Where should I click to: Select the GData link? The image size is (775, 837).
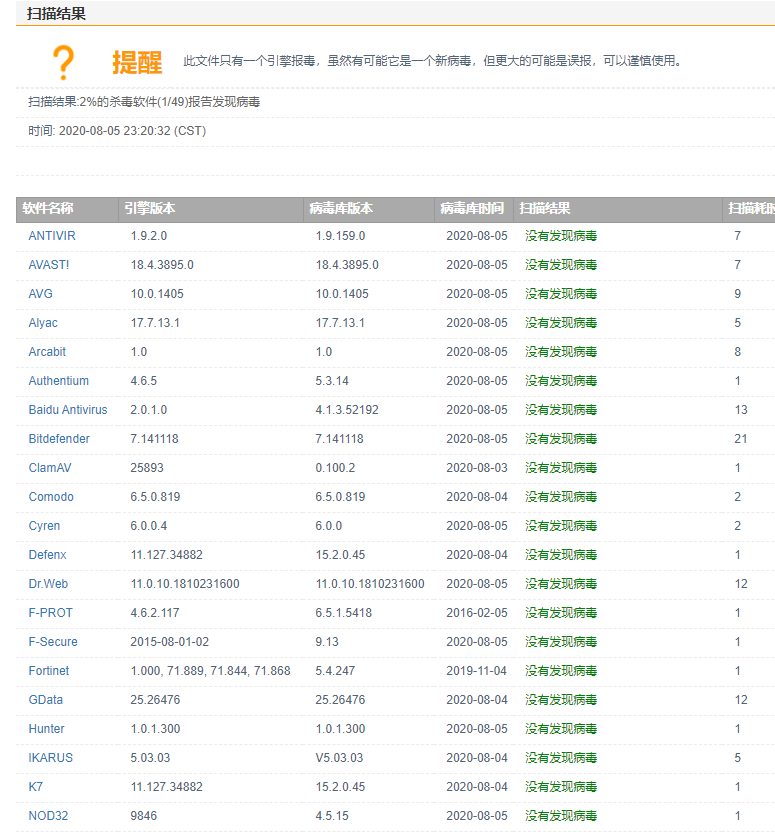point(45,700)
